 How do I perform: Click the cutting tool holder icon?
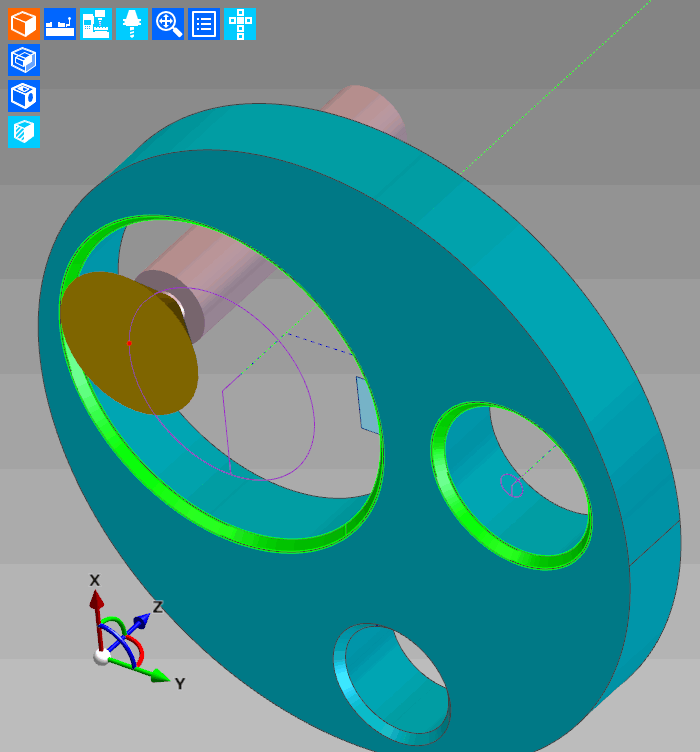(x=132, y=24)
